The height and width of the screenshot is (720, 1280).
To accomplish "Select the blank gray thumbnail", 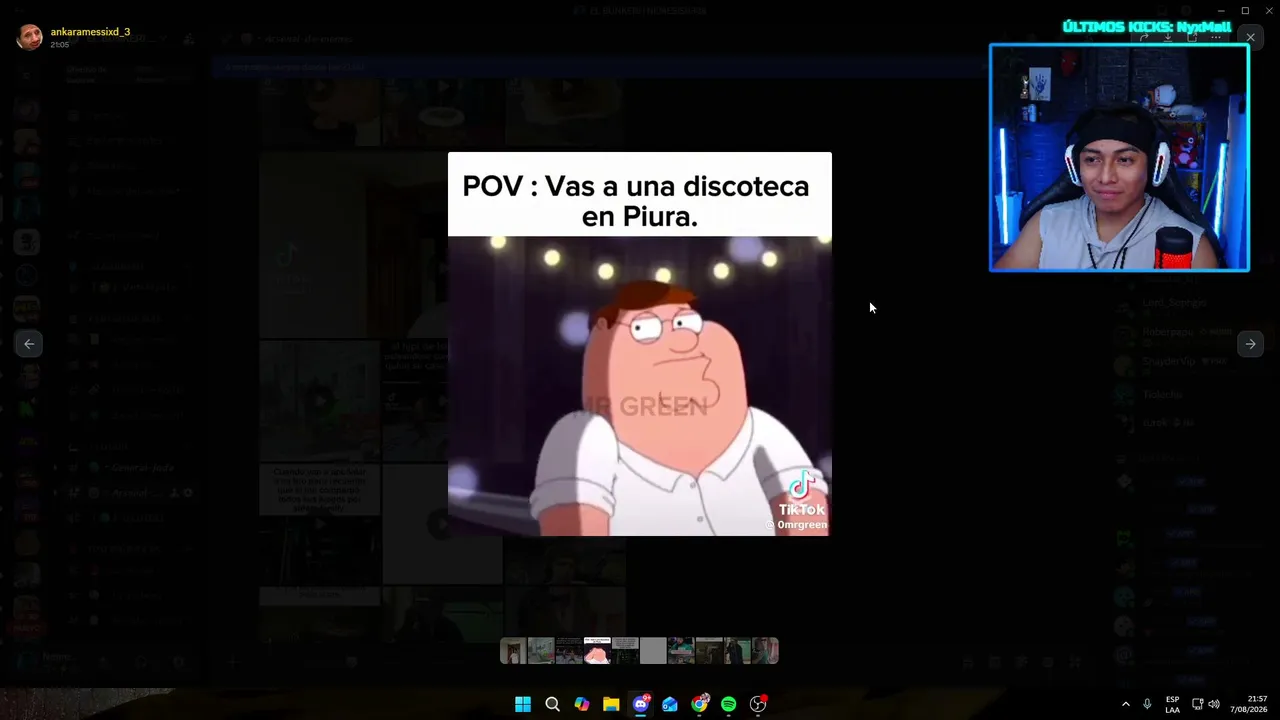I will (653, 651).
